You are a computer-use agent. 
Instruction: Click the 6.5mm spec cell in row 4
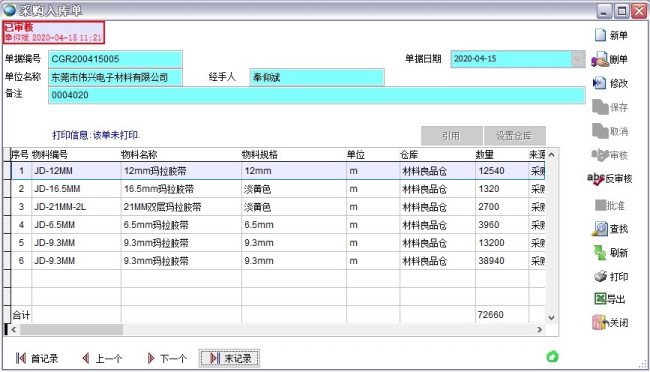click(x=293, y=225)
